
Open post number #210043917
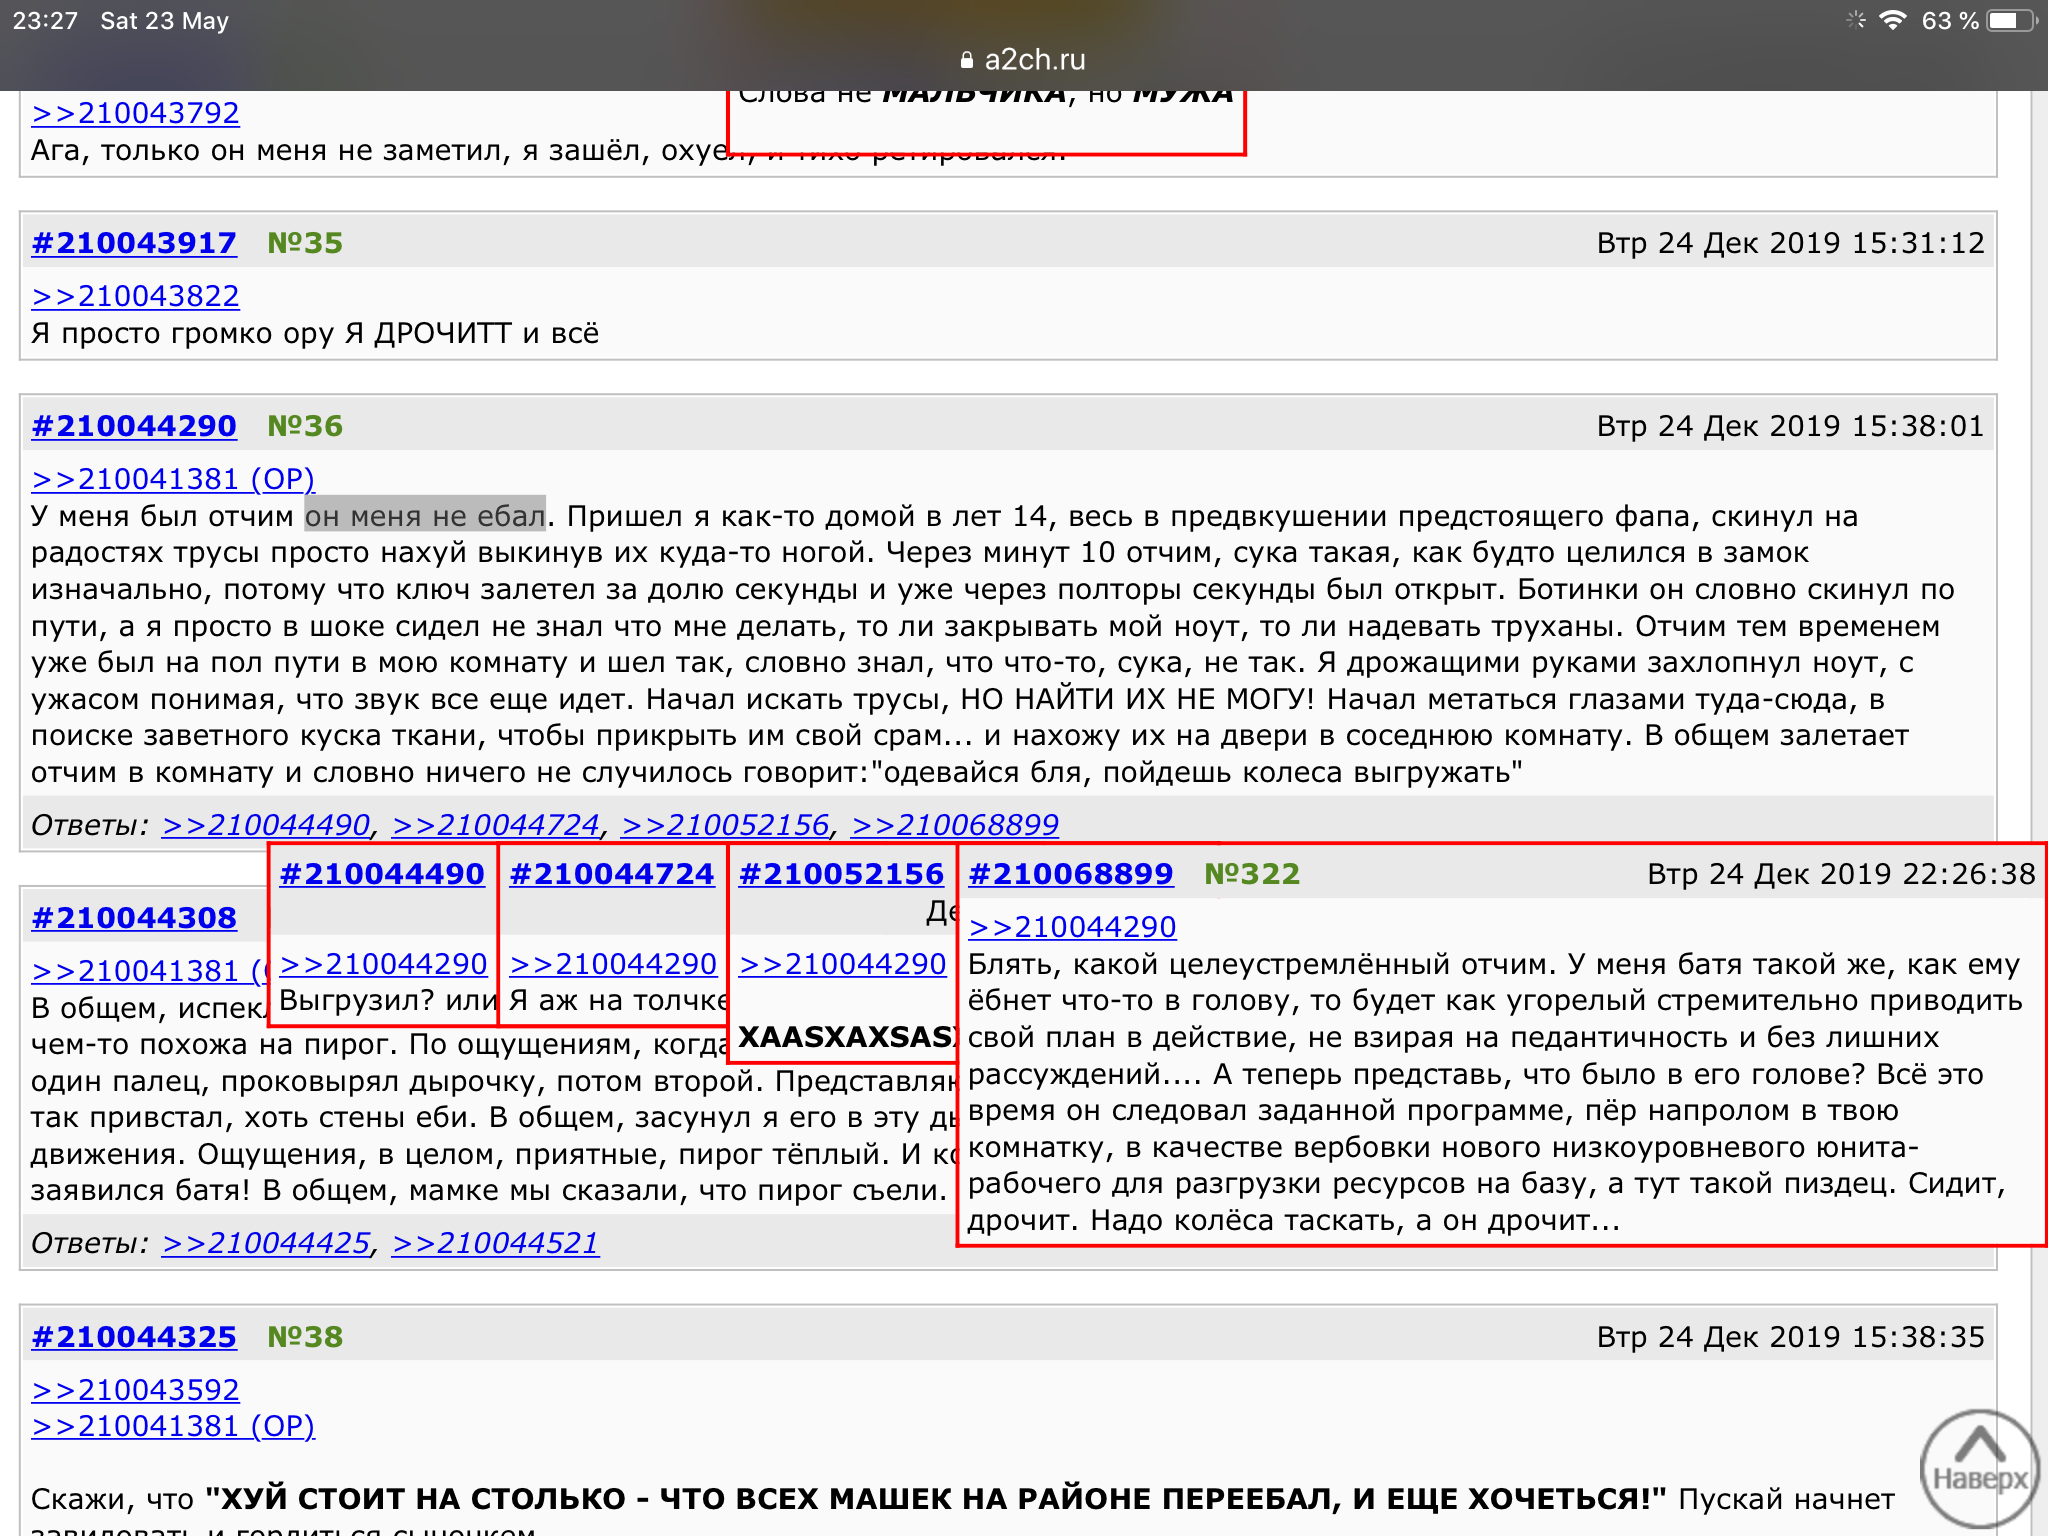click(x=134, y=243)
